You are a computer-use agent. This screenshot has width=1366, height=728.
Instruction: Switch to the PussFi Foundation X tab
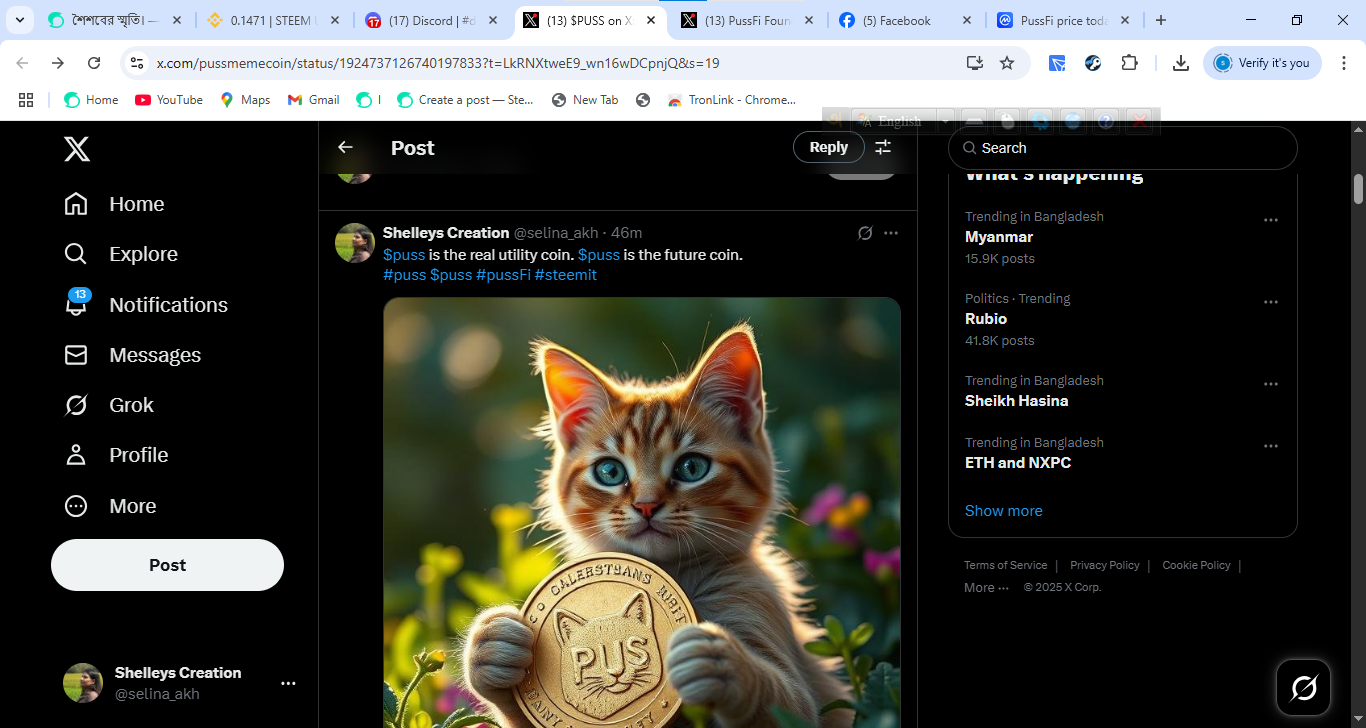pyautogui.click(x=746, y=20)
